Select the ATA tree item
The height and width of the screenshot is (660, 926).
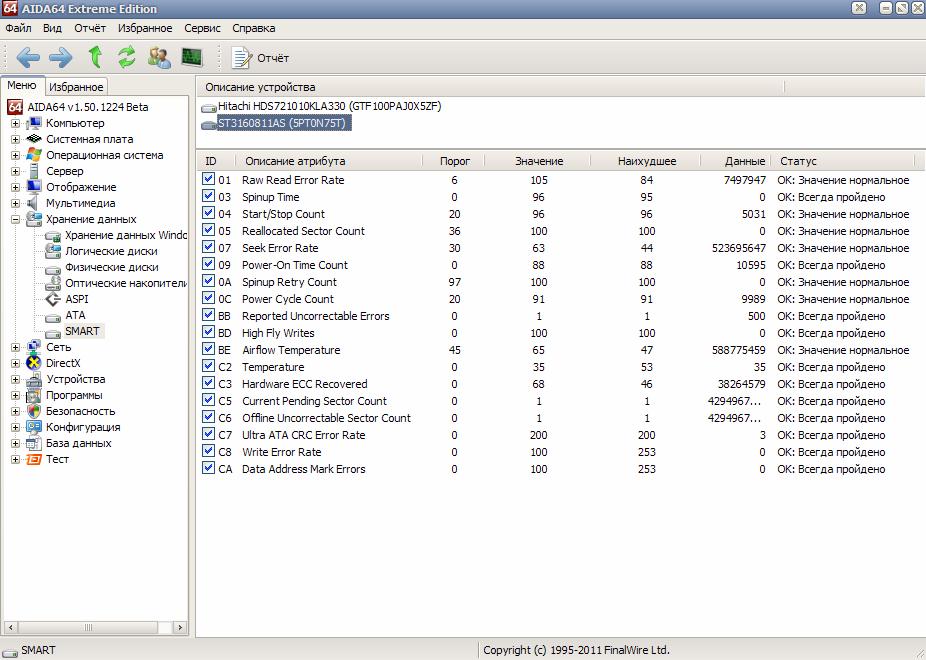pyautogui.click(x=75, y=315)
